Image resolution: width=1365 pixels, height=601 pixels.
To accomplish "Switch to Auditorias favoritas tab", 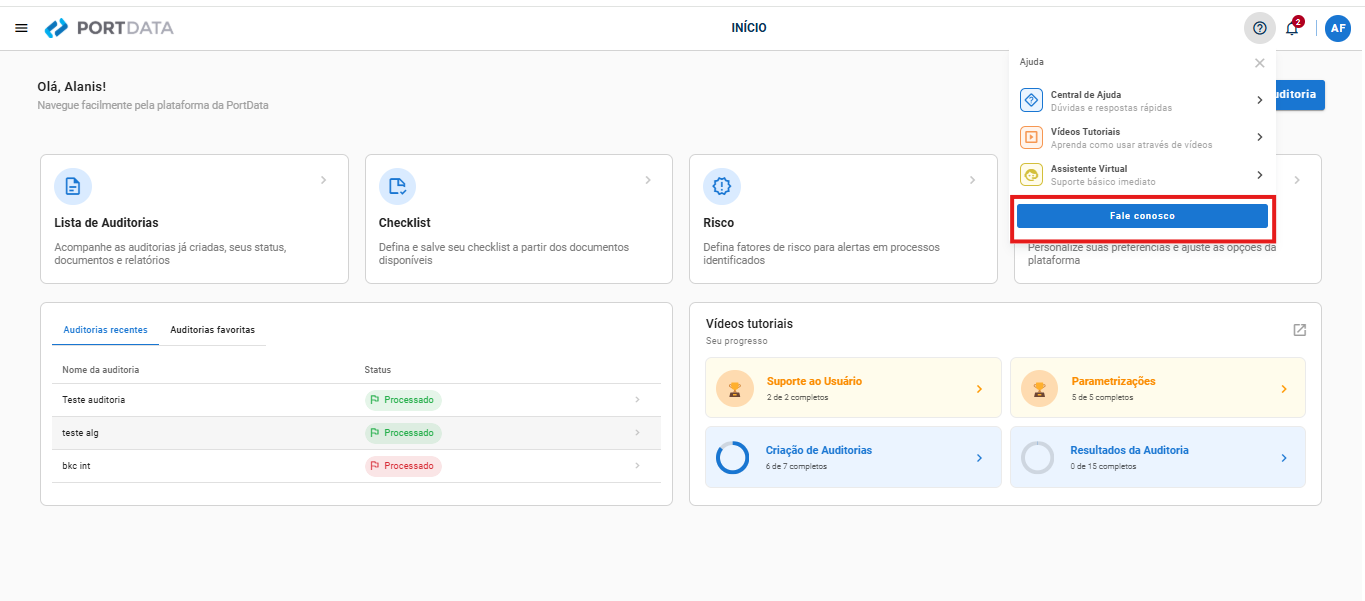I will tap(212, 330).
